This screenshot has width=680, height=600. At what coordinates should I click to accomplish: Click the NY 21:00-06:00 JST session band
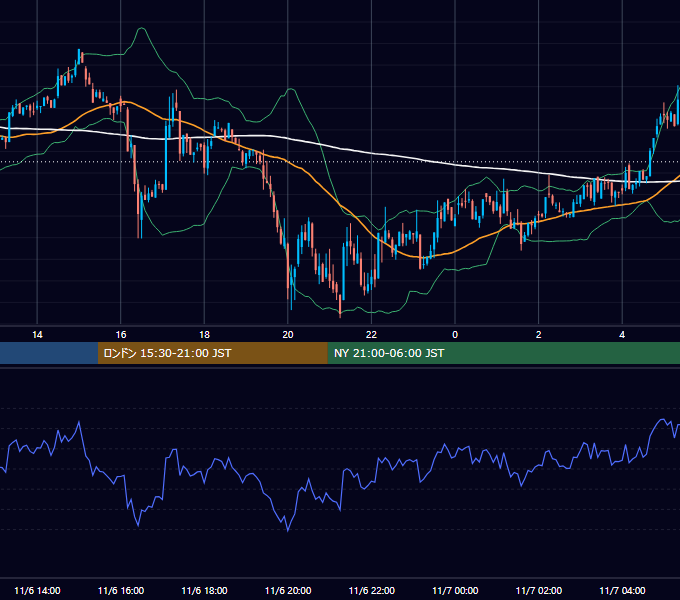[x=503, y=353]
